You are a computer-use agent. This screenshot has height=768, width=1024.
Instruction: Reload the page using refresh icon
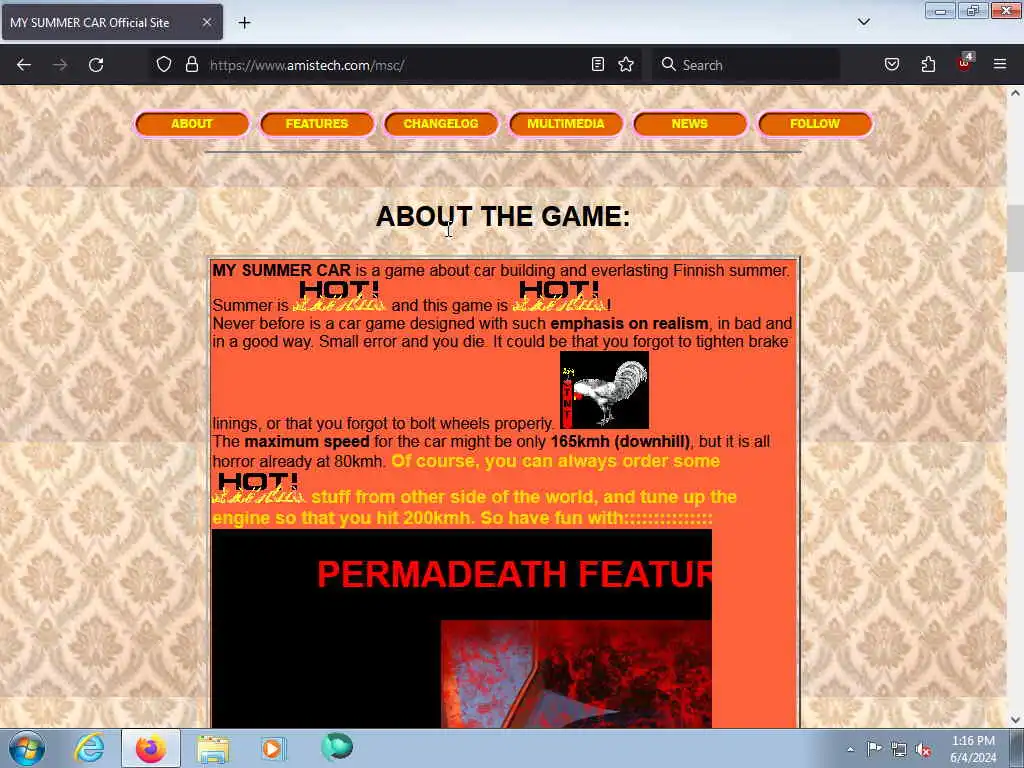click(x=96, y=65)
